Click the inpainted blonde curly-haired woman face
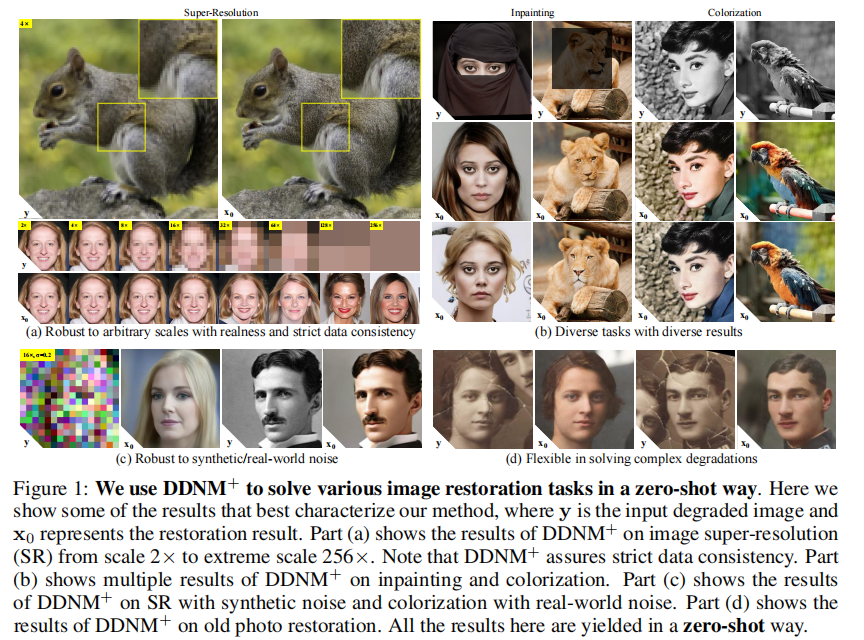Viewport: 864px width, 640px height. coord(482,272)
